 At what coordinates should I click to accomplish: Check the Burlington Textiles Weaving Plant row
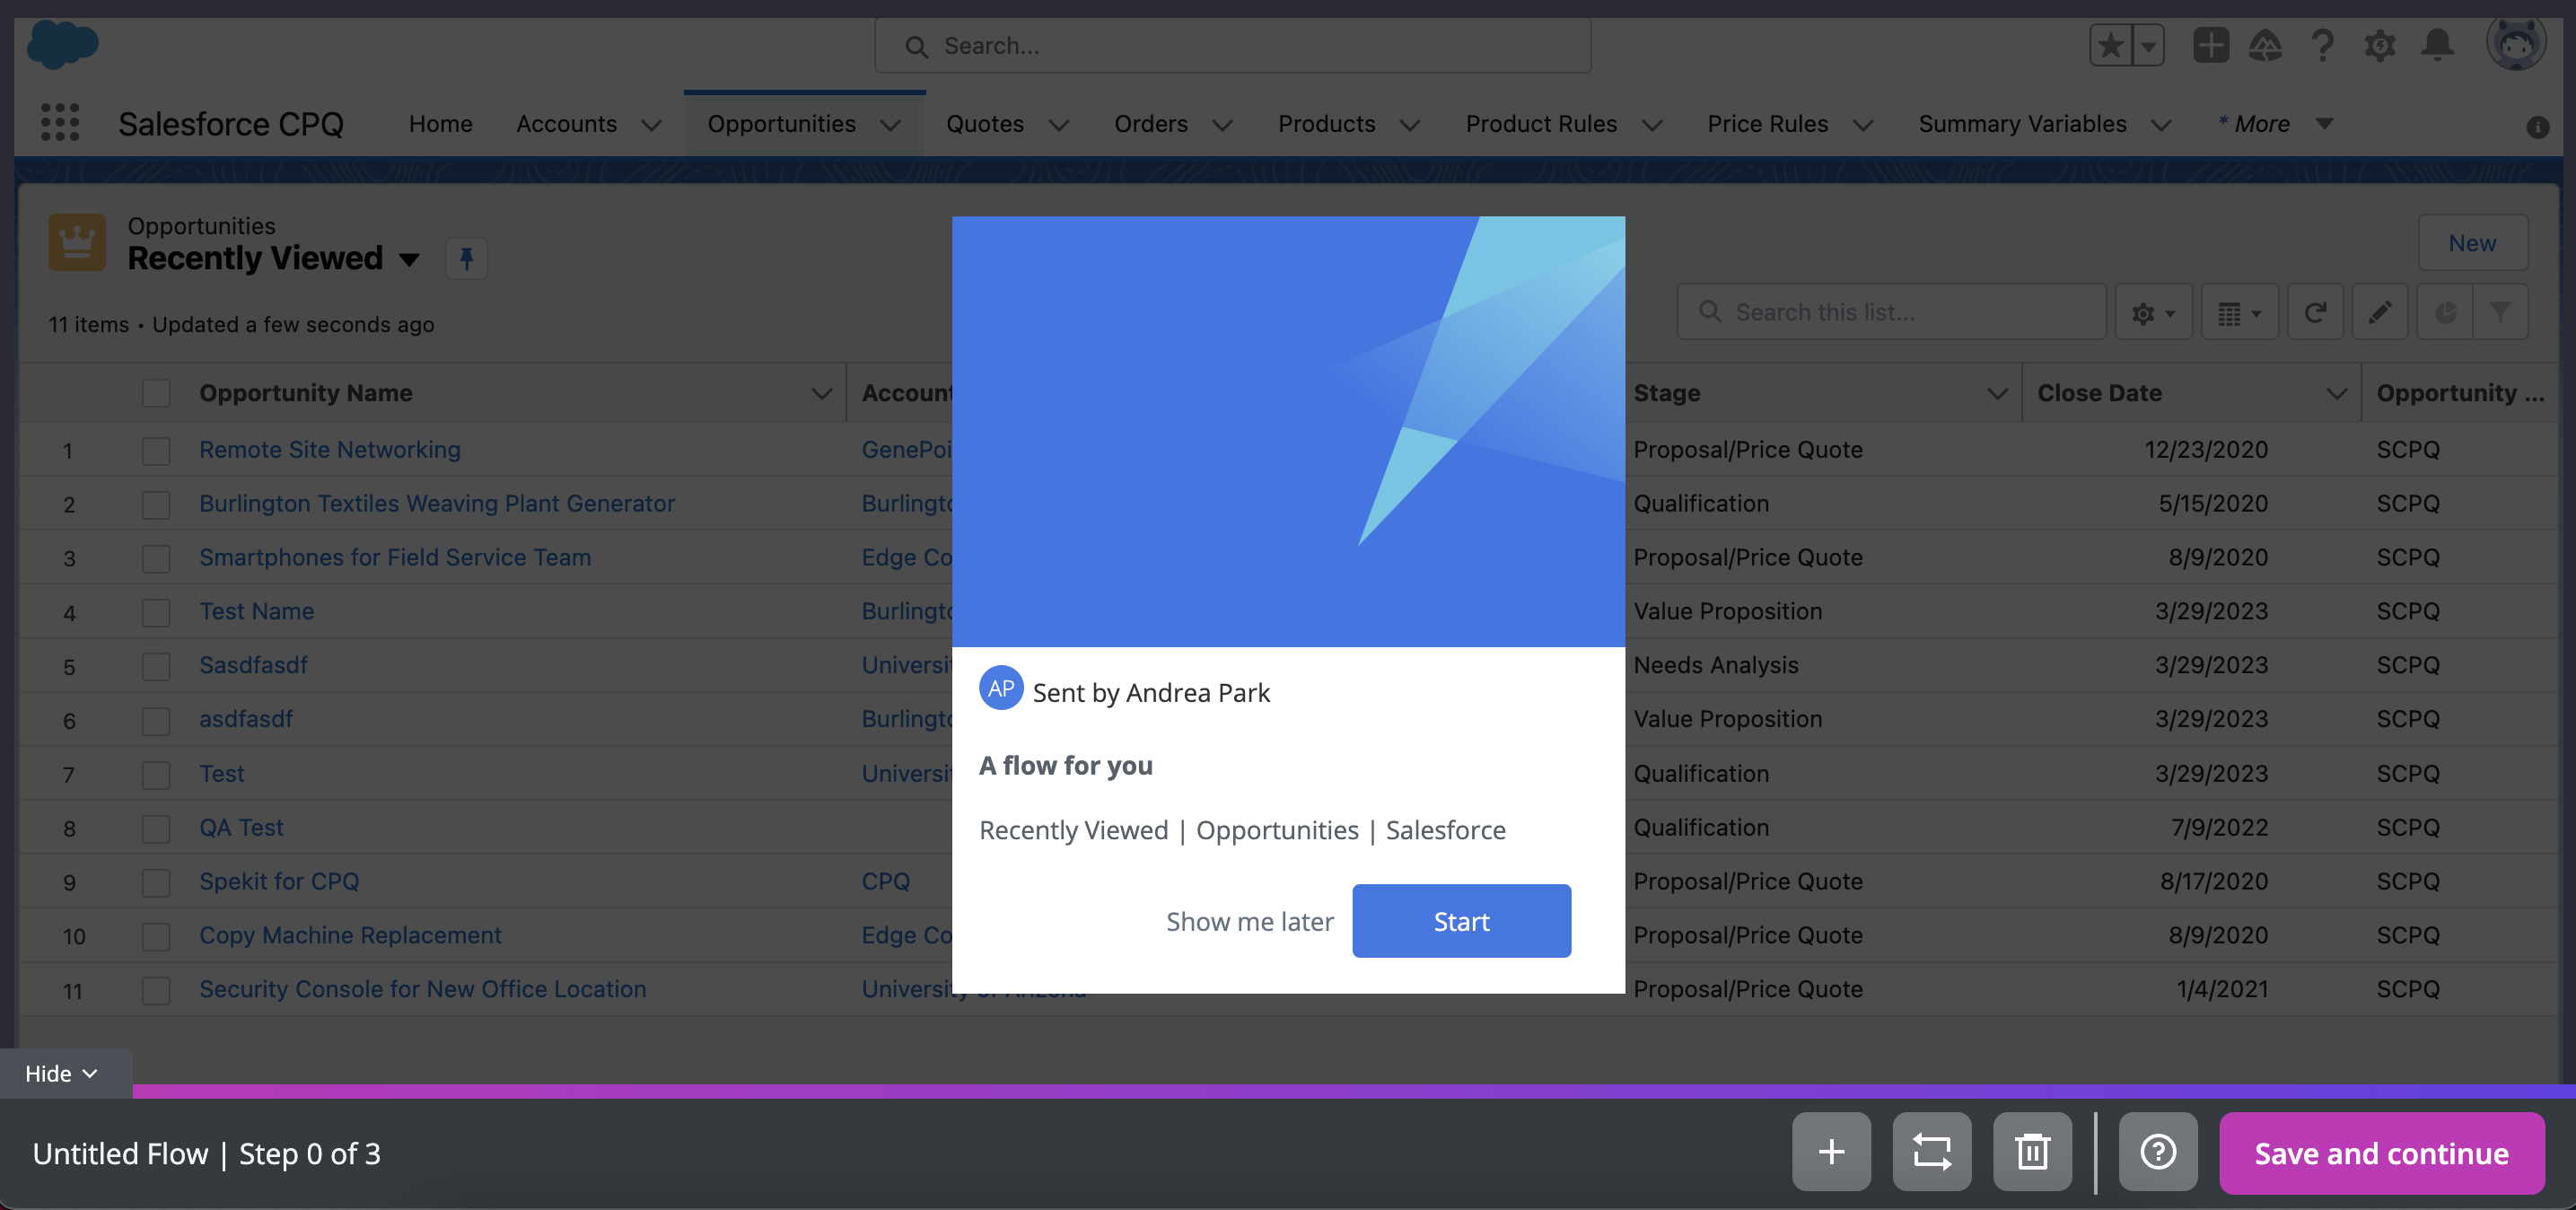tap(156, 505)
